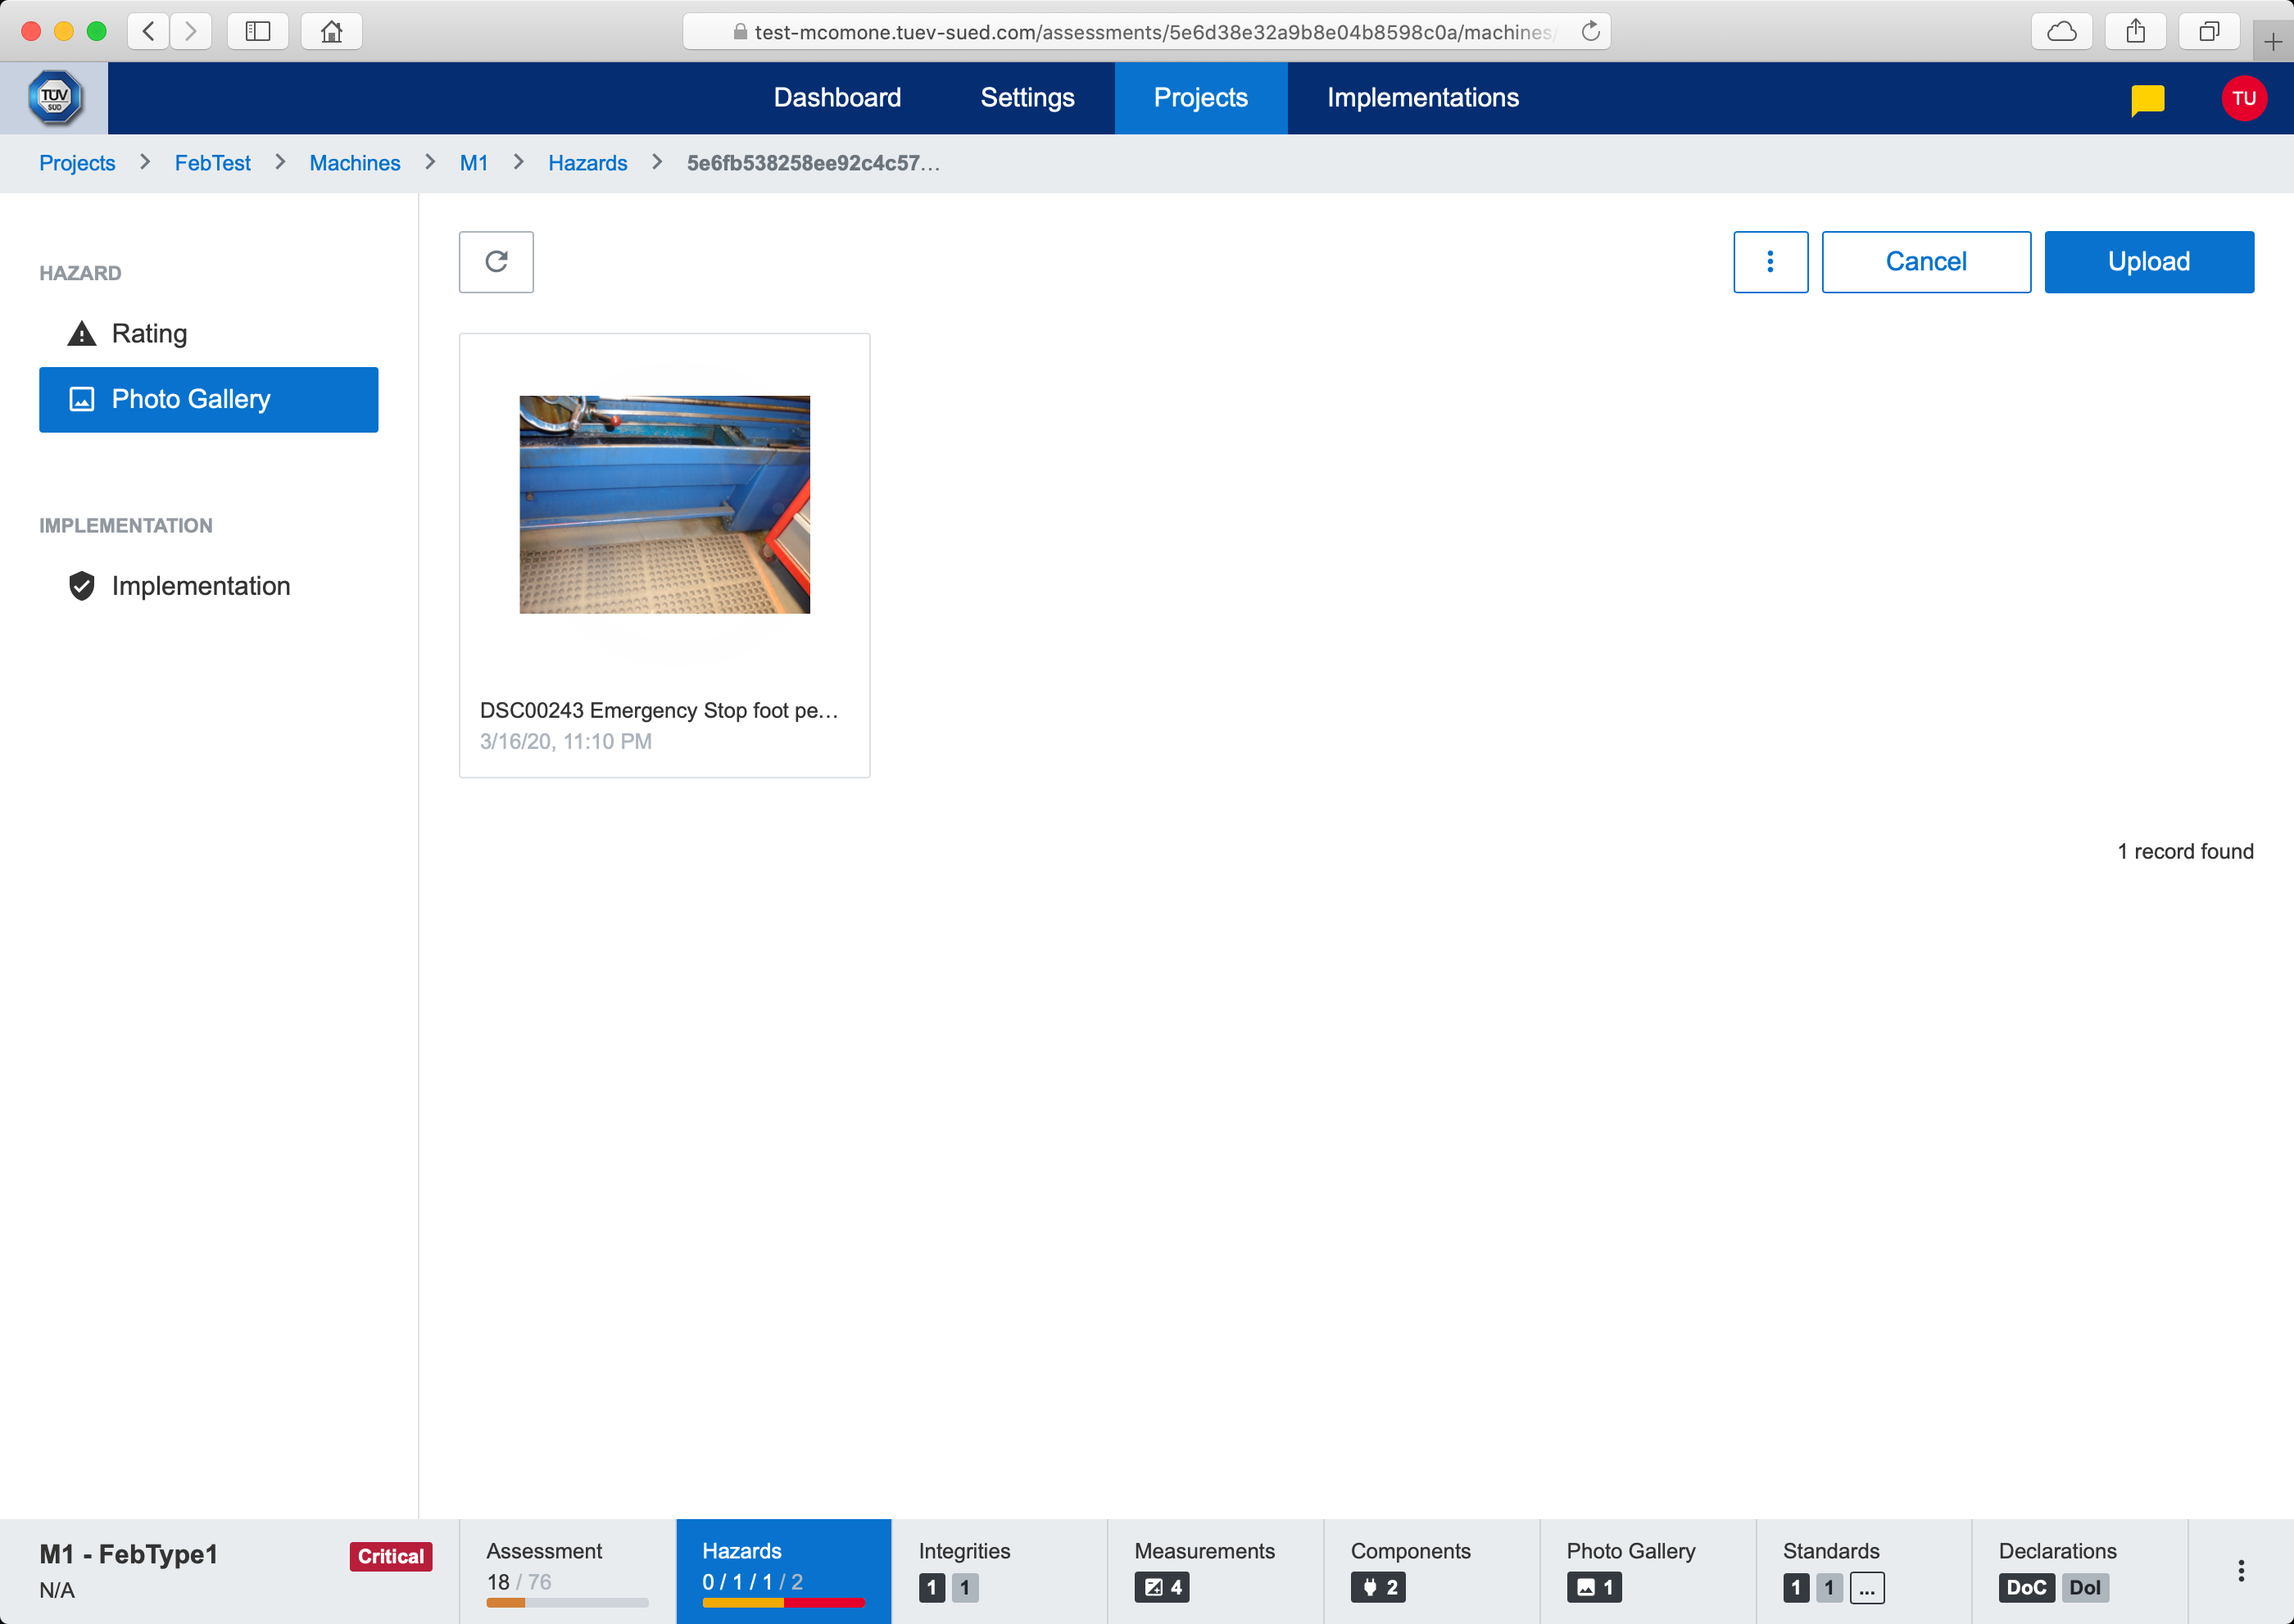
Task: Expand the Standards ellipsis badge
Action: coord(1866,1587)
